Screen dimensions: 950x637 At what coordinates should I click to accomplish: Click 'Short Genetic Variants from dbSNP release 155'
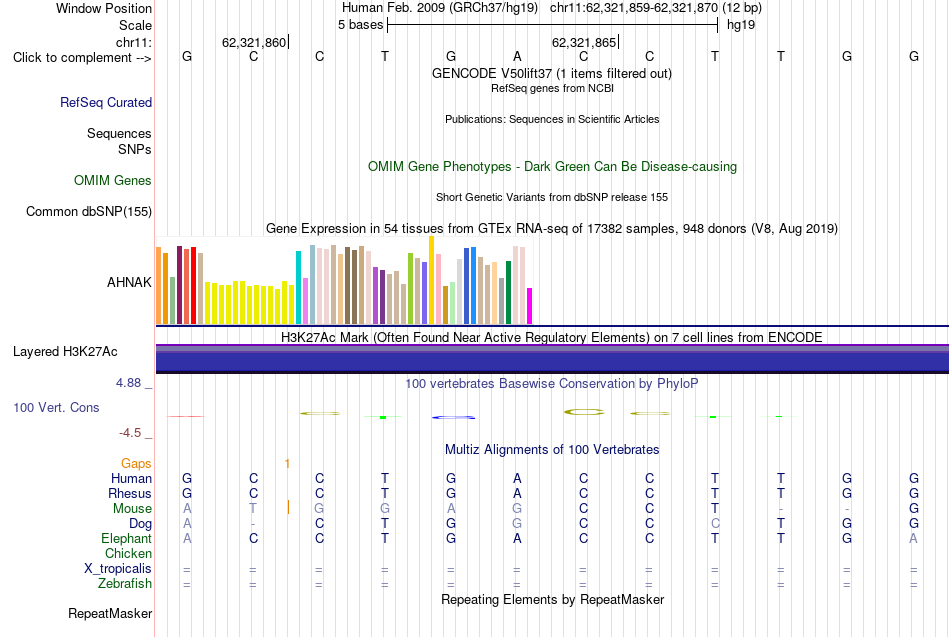click(x=552, y=198)
